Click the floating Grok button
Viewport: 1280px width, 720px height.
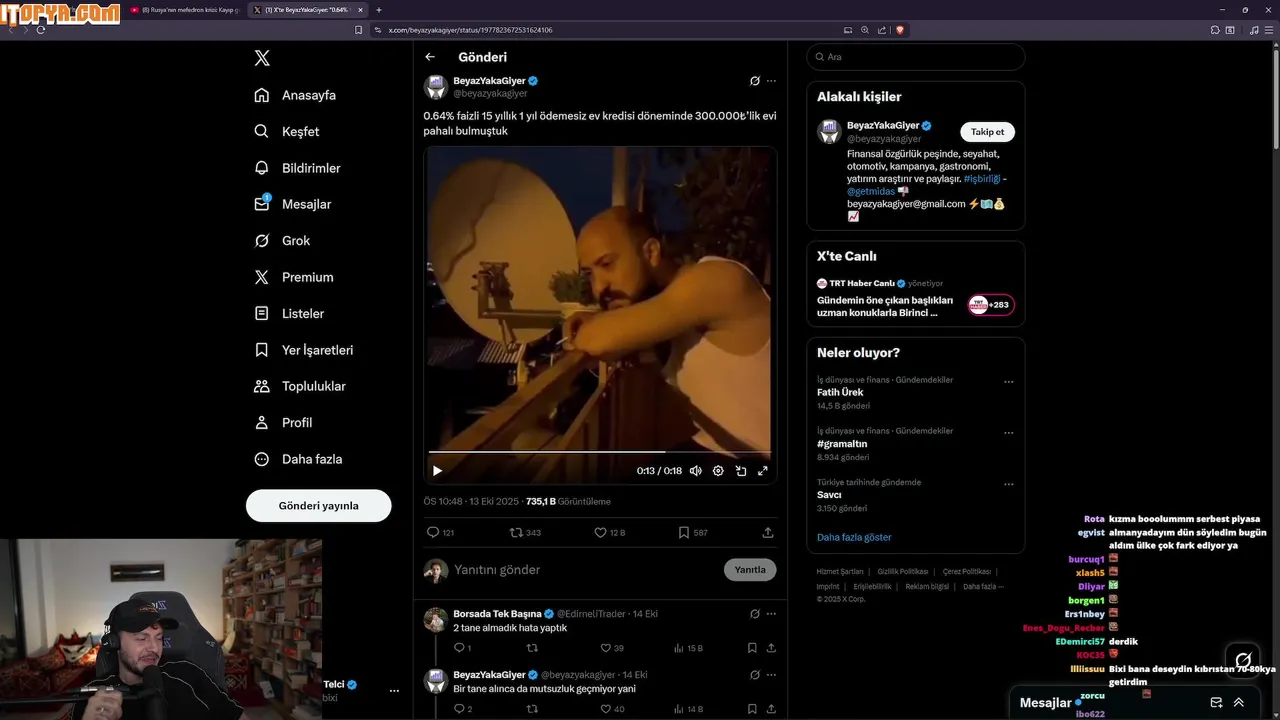click(x=1243, y=660)
